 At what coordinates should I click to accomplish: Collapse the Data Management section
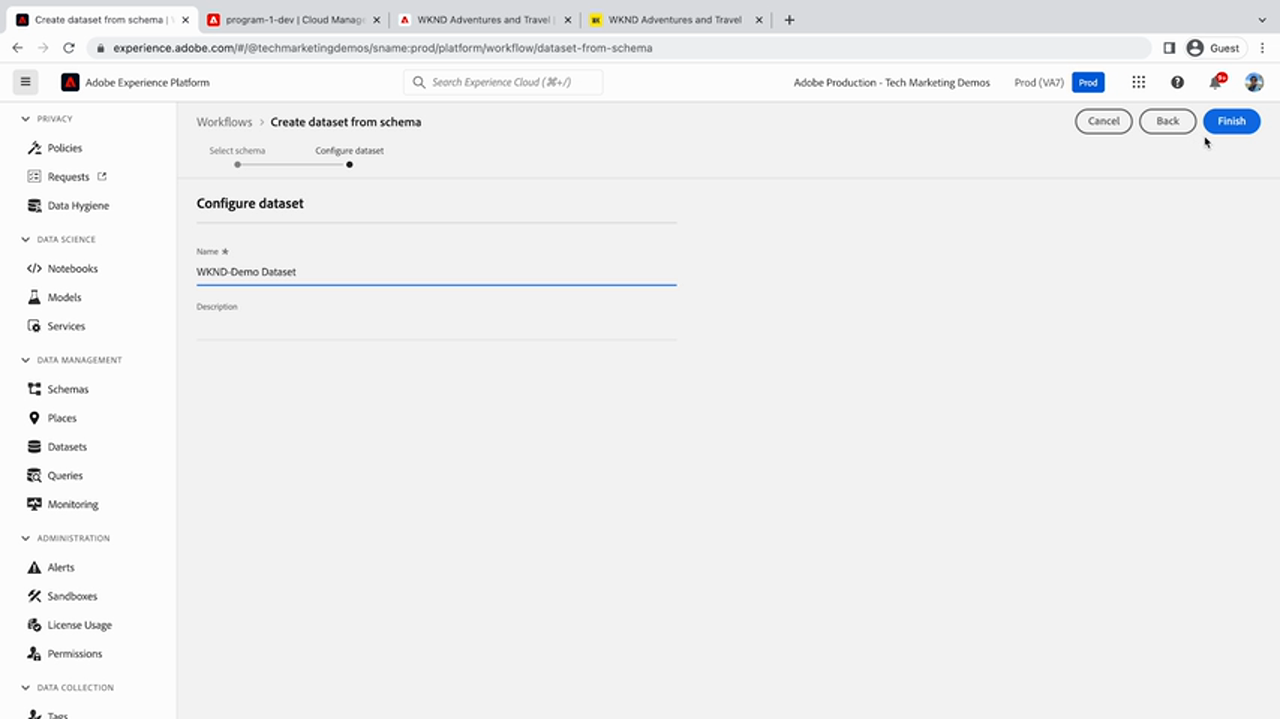coord(26,360)
